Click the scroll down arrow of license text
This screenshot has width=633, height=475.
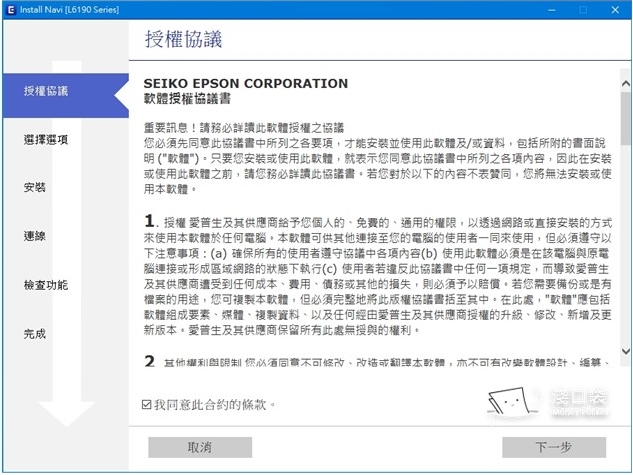point(626,352)
